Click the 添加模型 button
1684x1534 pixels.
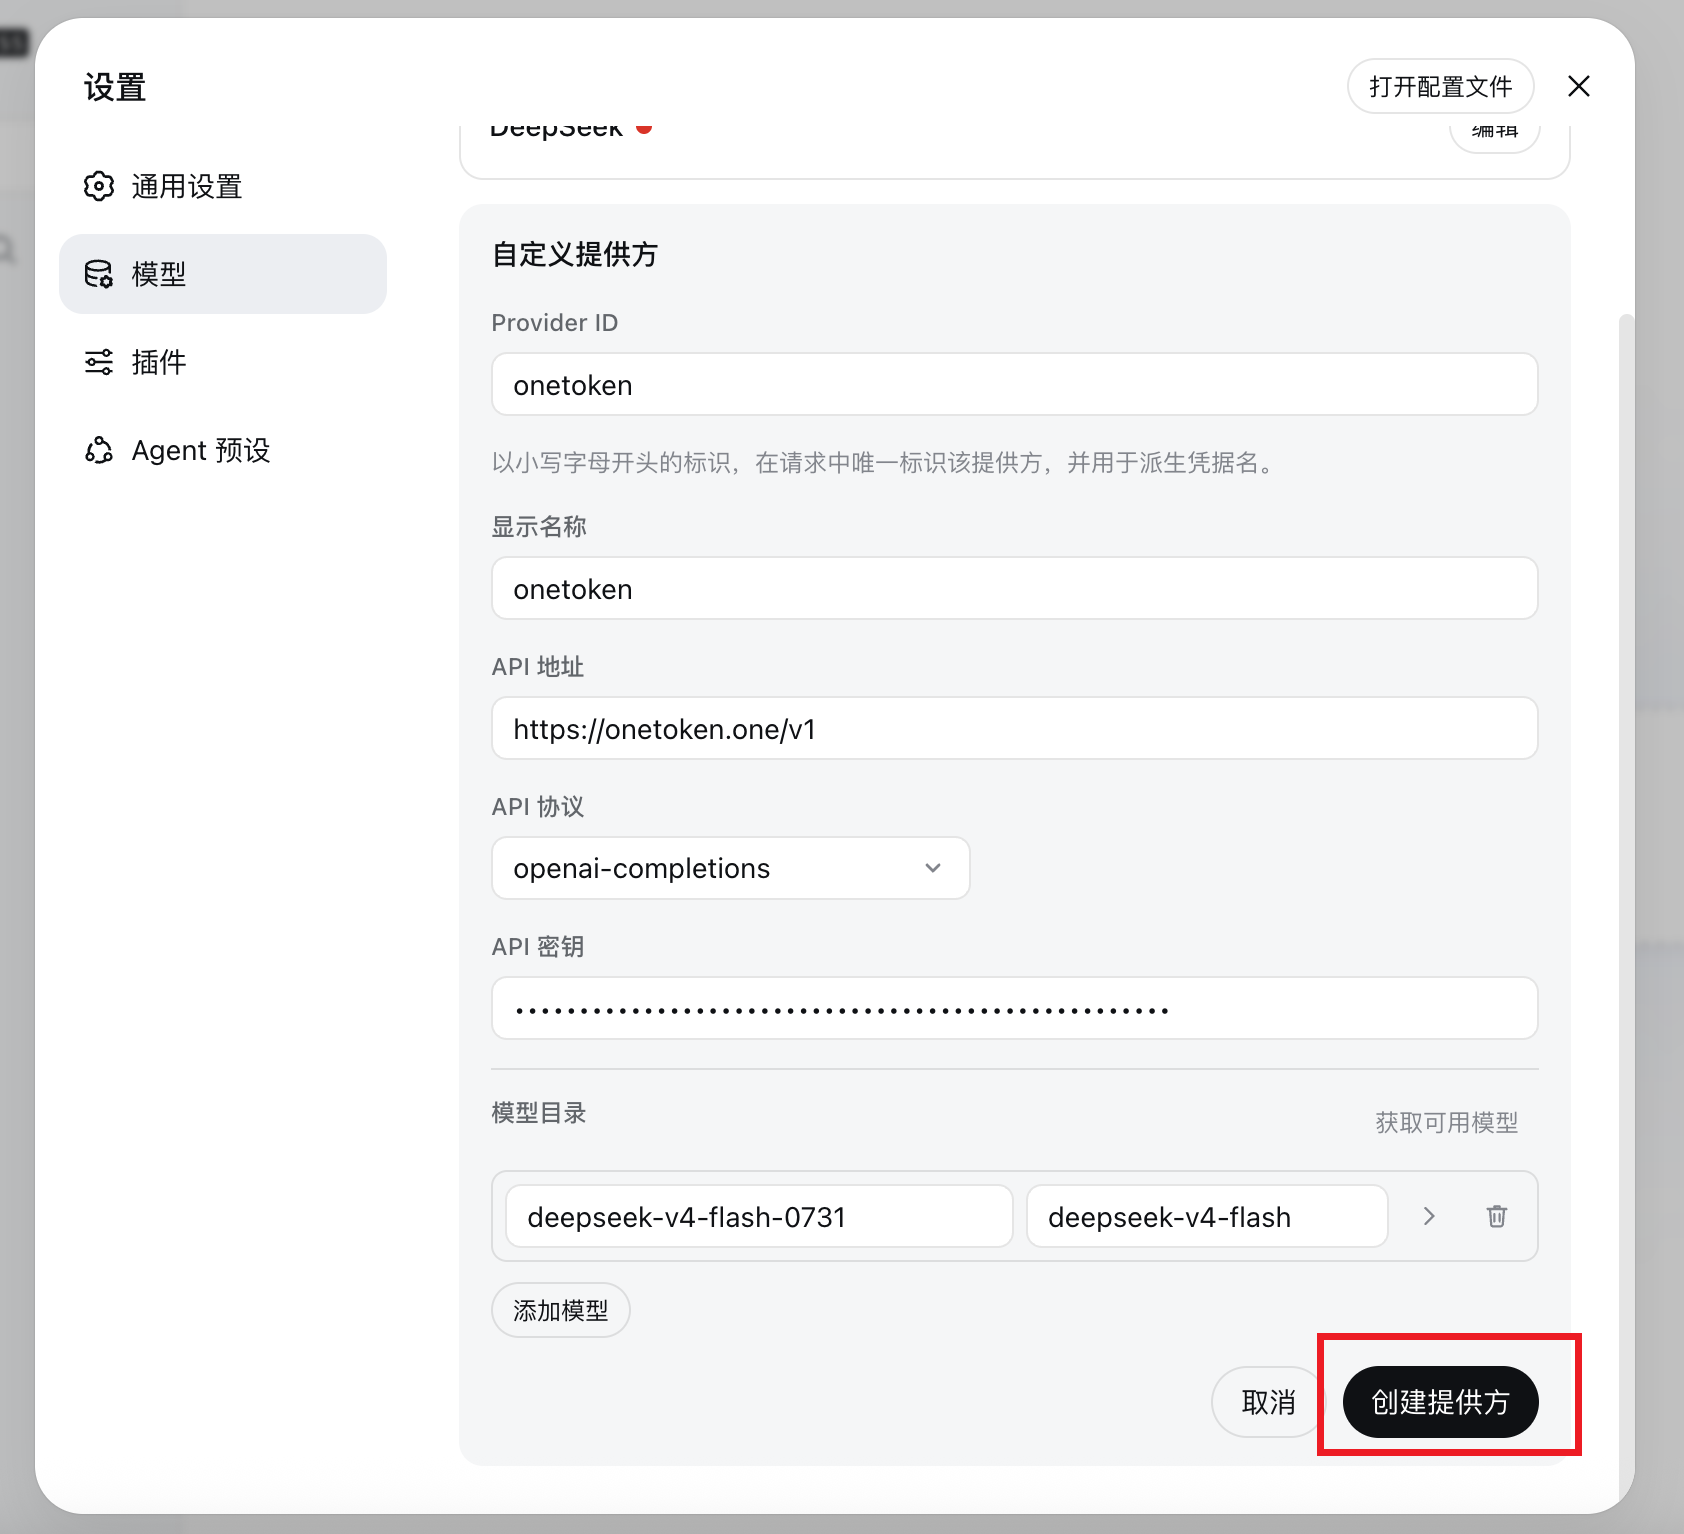pos(560,1310)
